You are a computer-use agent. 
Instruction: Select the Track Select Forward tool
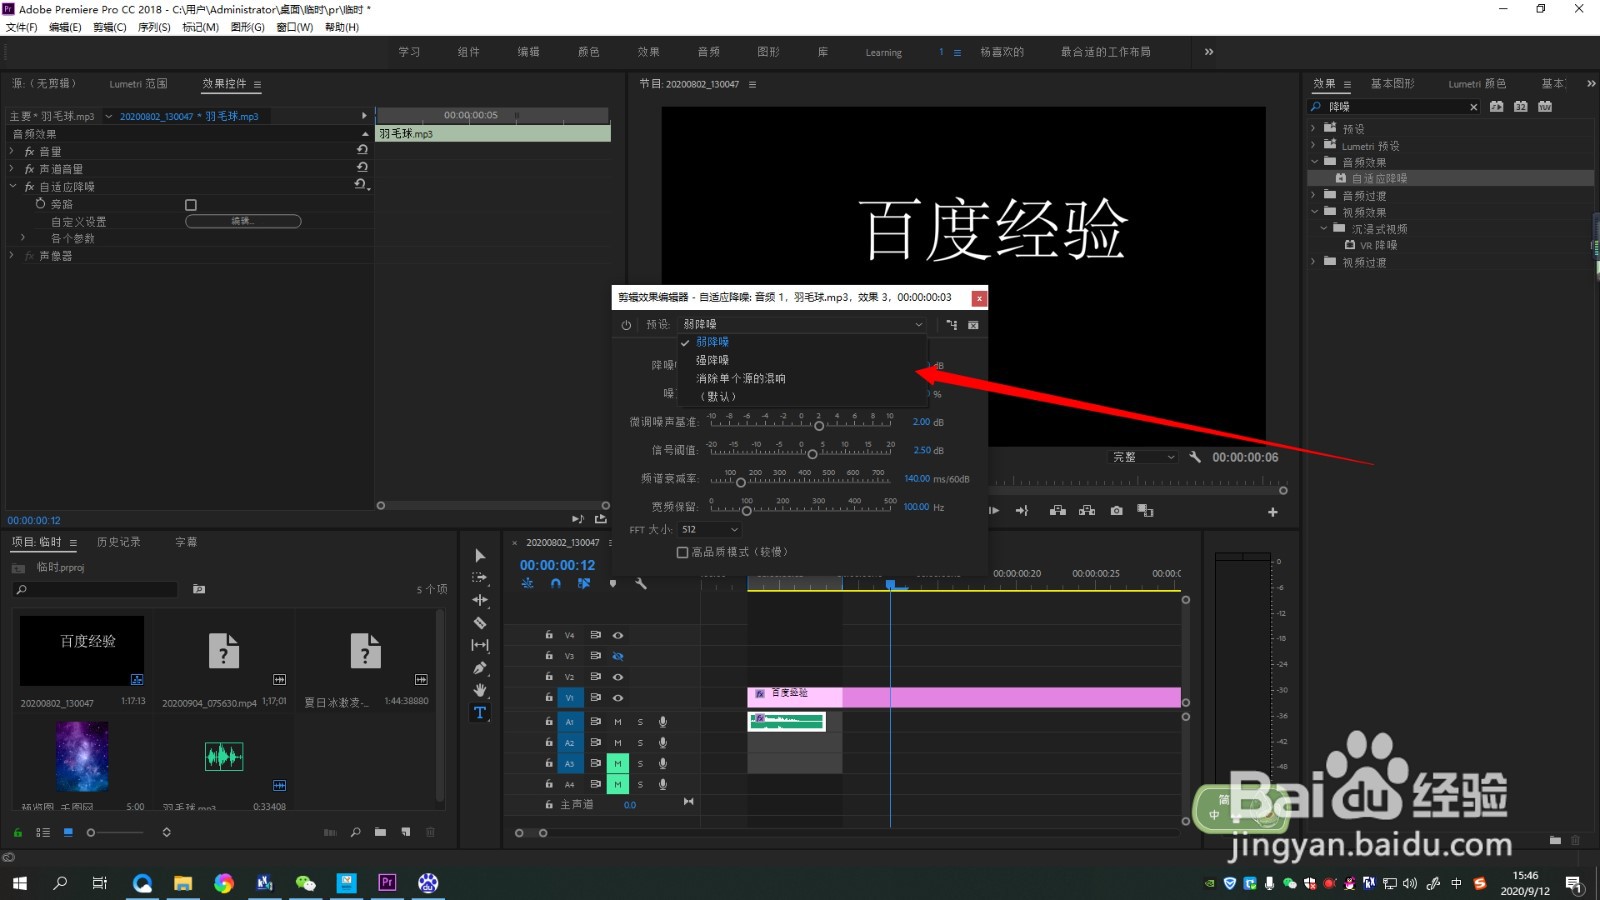coord(480,577)
